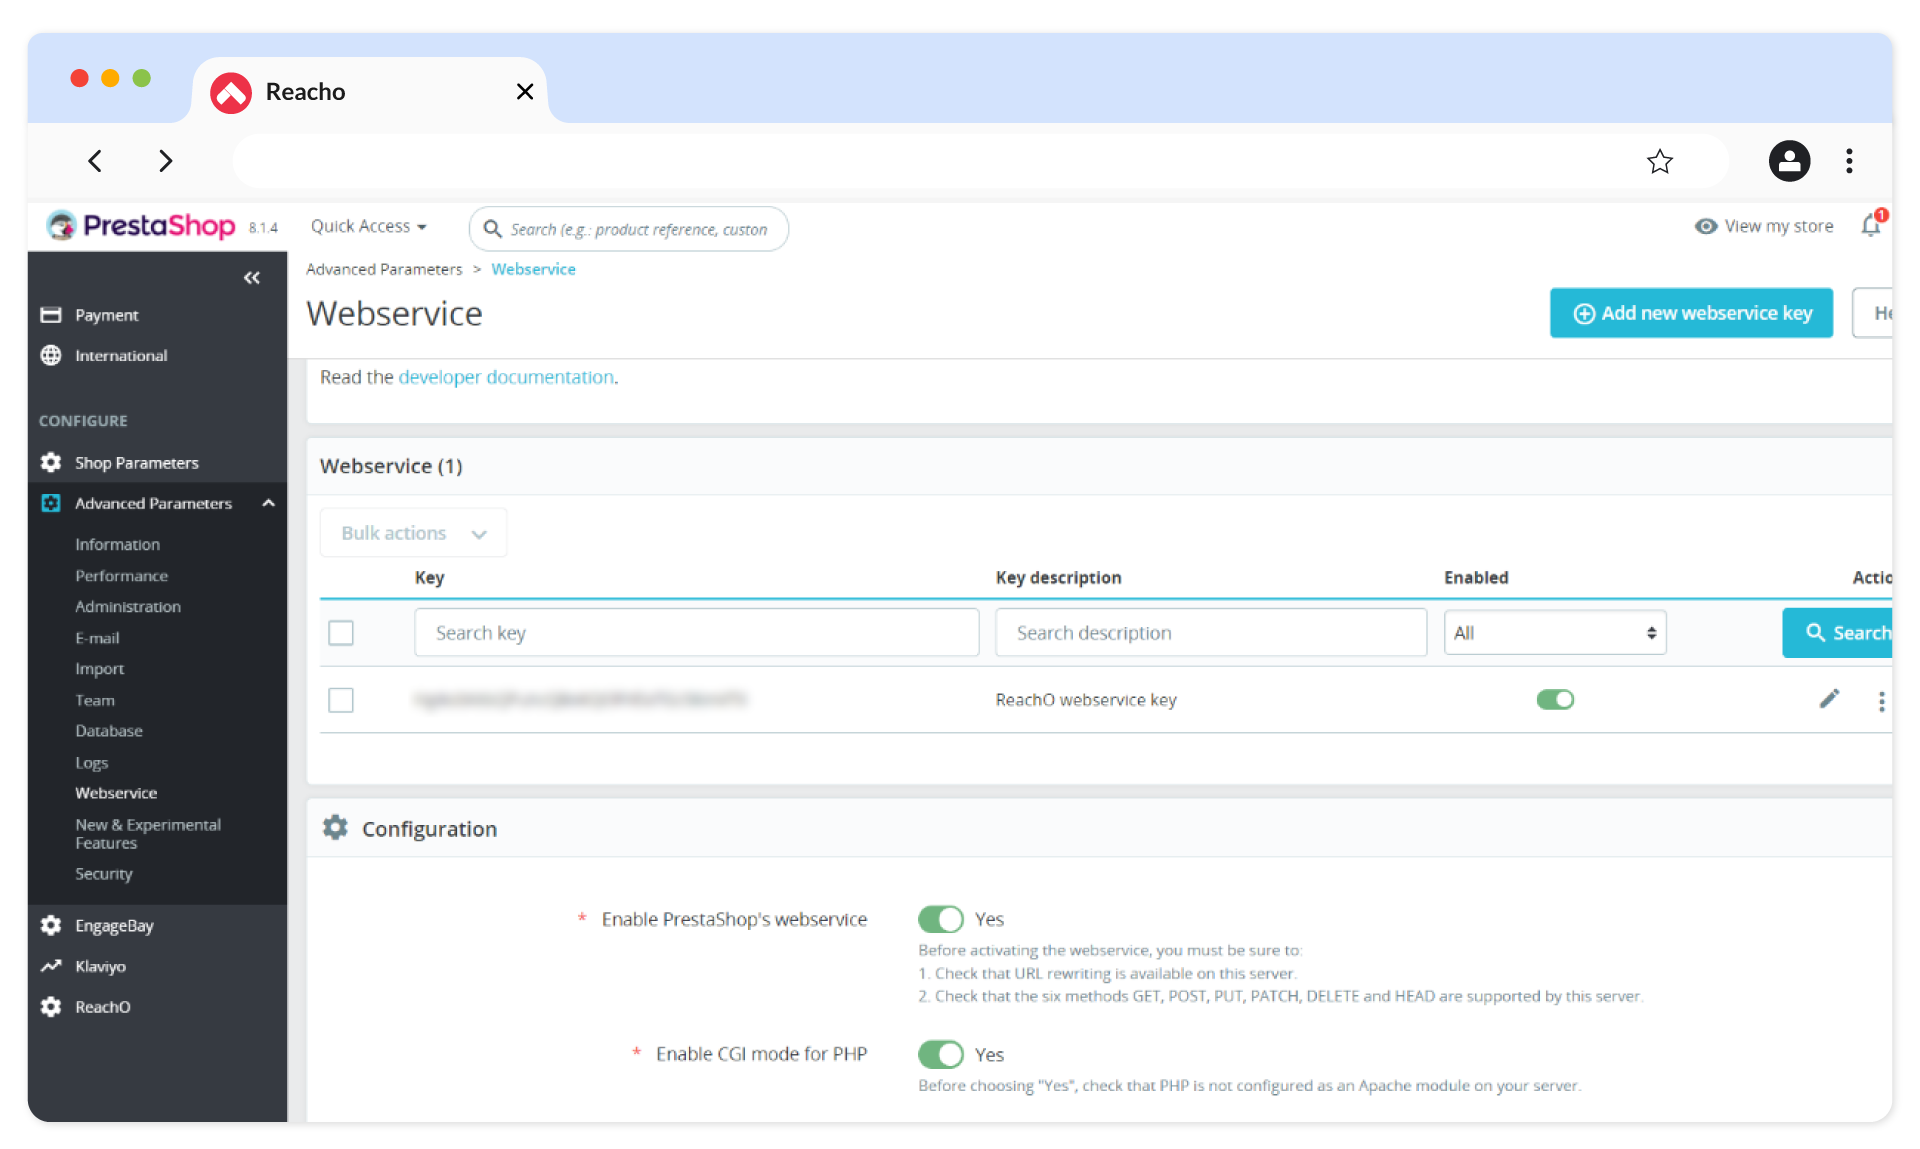Open the browser three-dot menu
Screen dimensions: 1920x1149
point(1849,161)
